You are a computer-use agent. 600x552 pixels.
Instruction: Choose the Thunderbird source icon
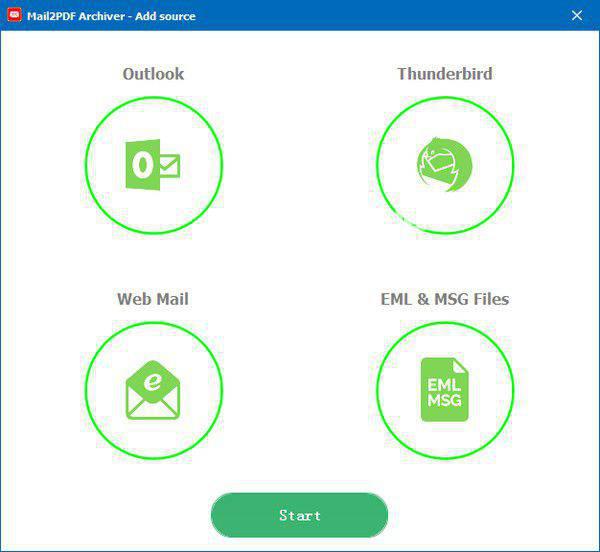coord(445,165)
